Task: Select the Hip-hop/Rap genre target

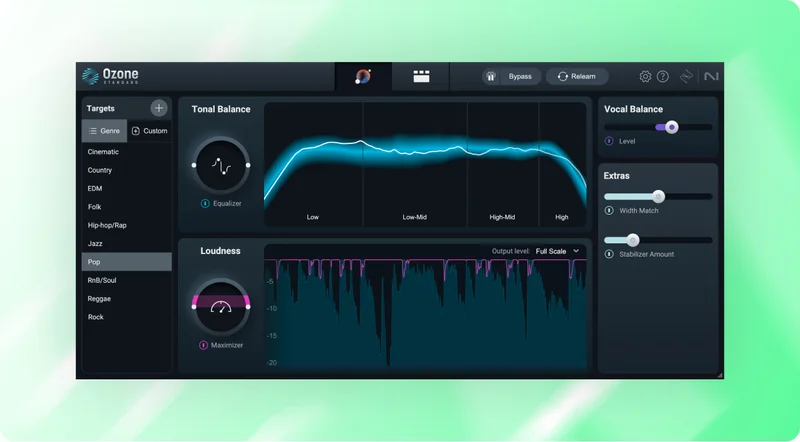Action: [x=127, y=225]
